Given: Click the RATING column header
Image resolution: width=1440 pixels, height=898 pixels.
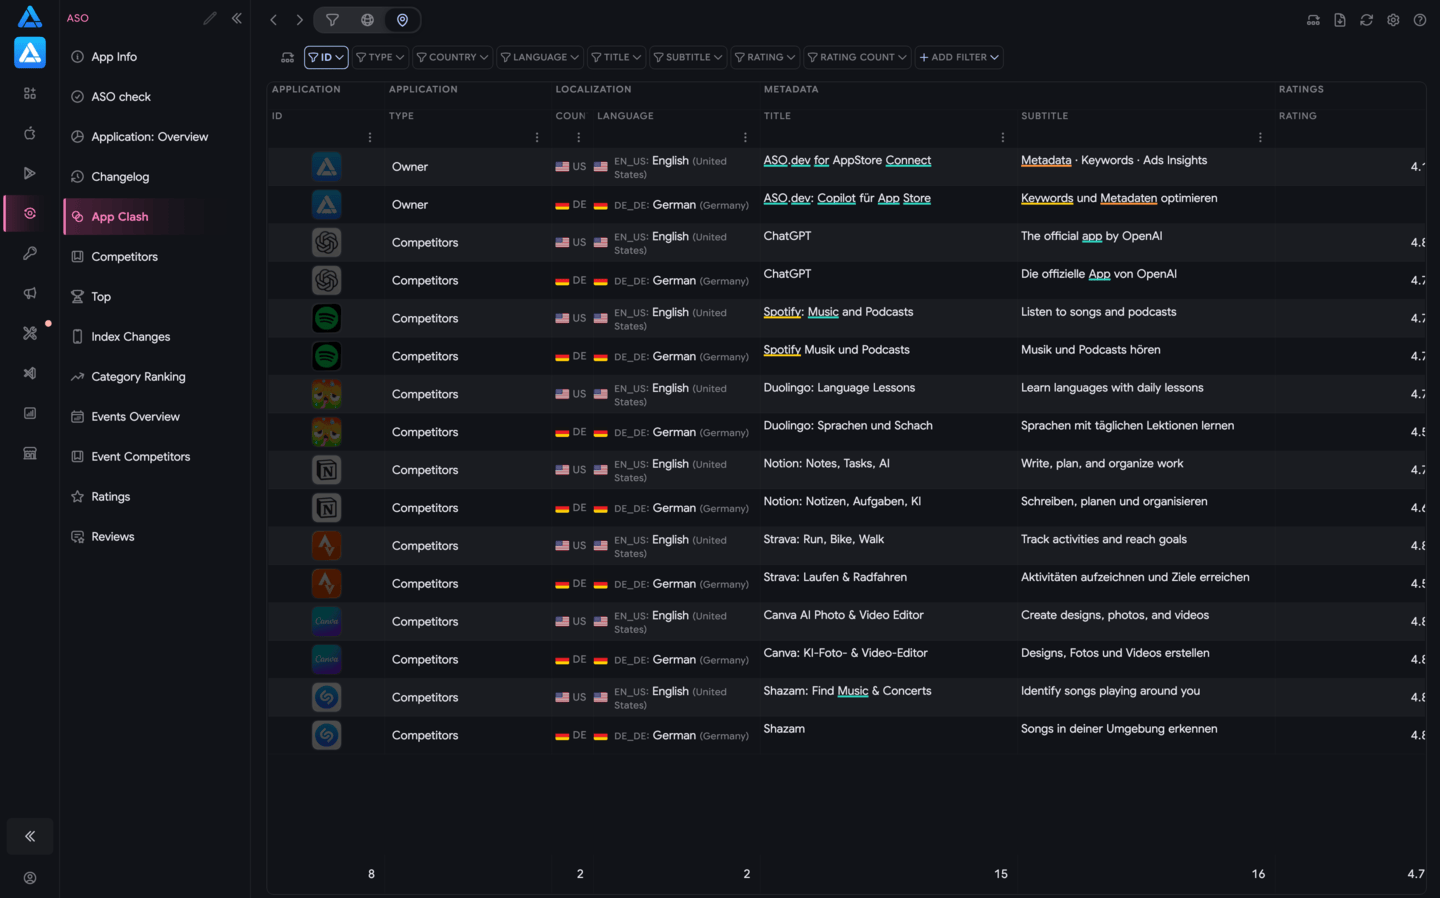Looking at the screenshot, I should point(1298,116).
